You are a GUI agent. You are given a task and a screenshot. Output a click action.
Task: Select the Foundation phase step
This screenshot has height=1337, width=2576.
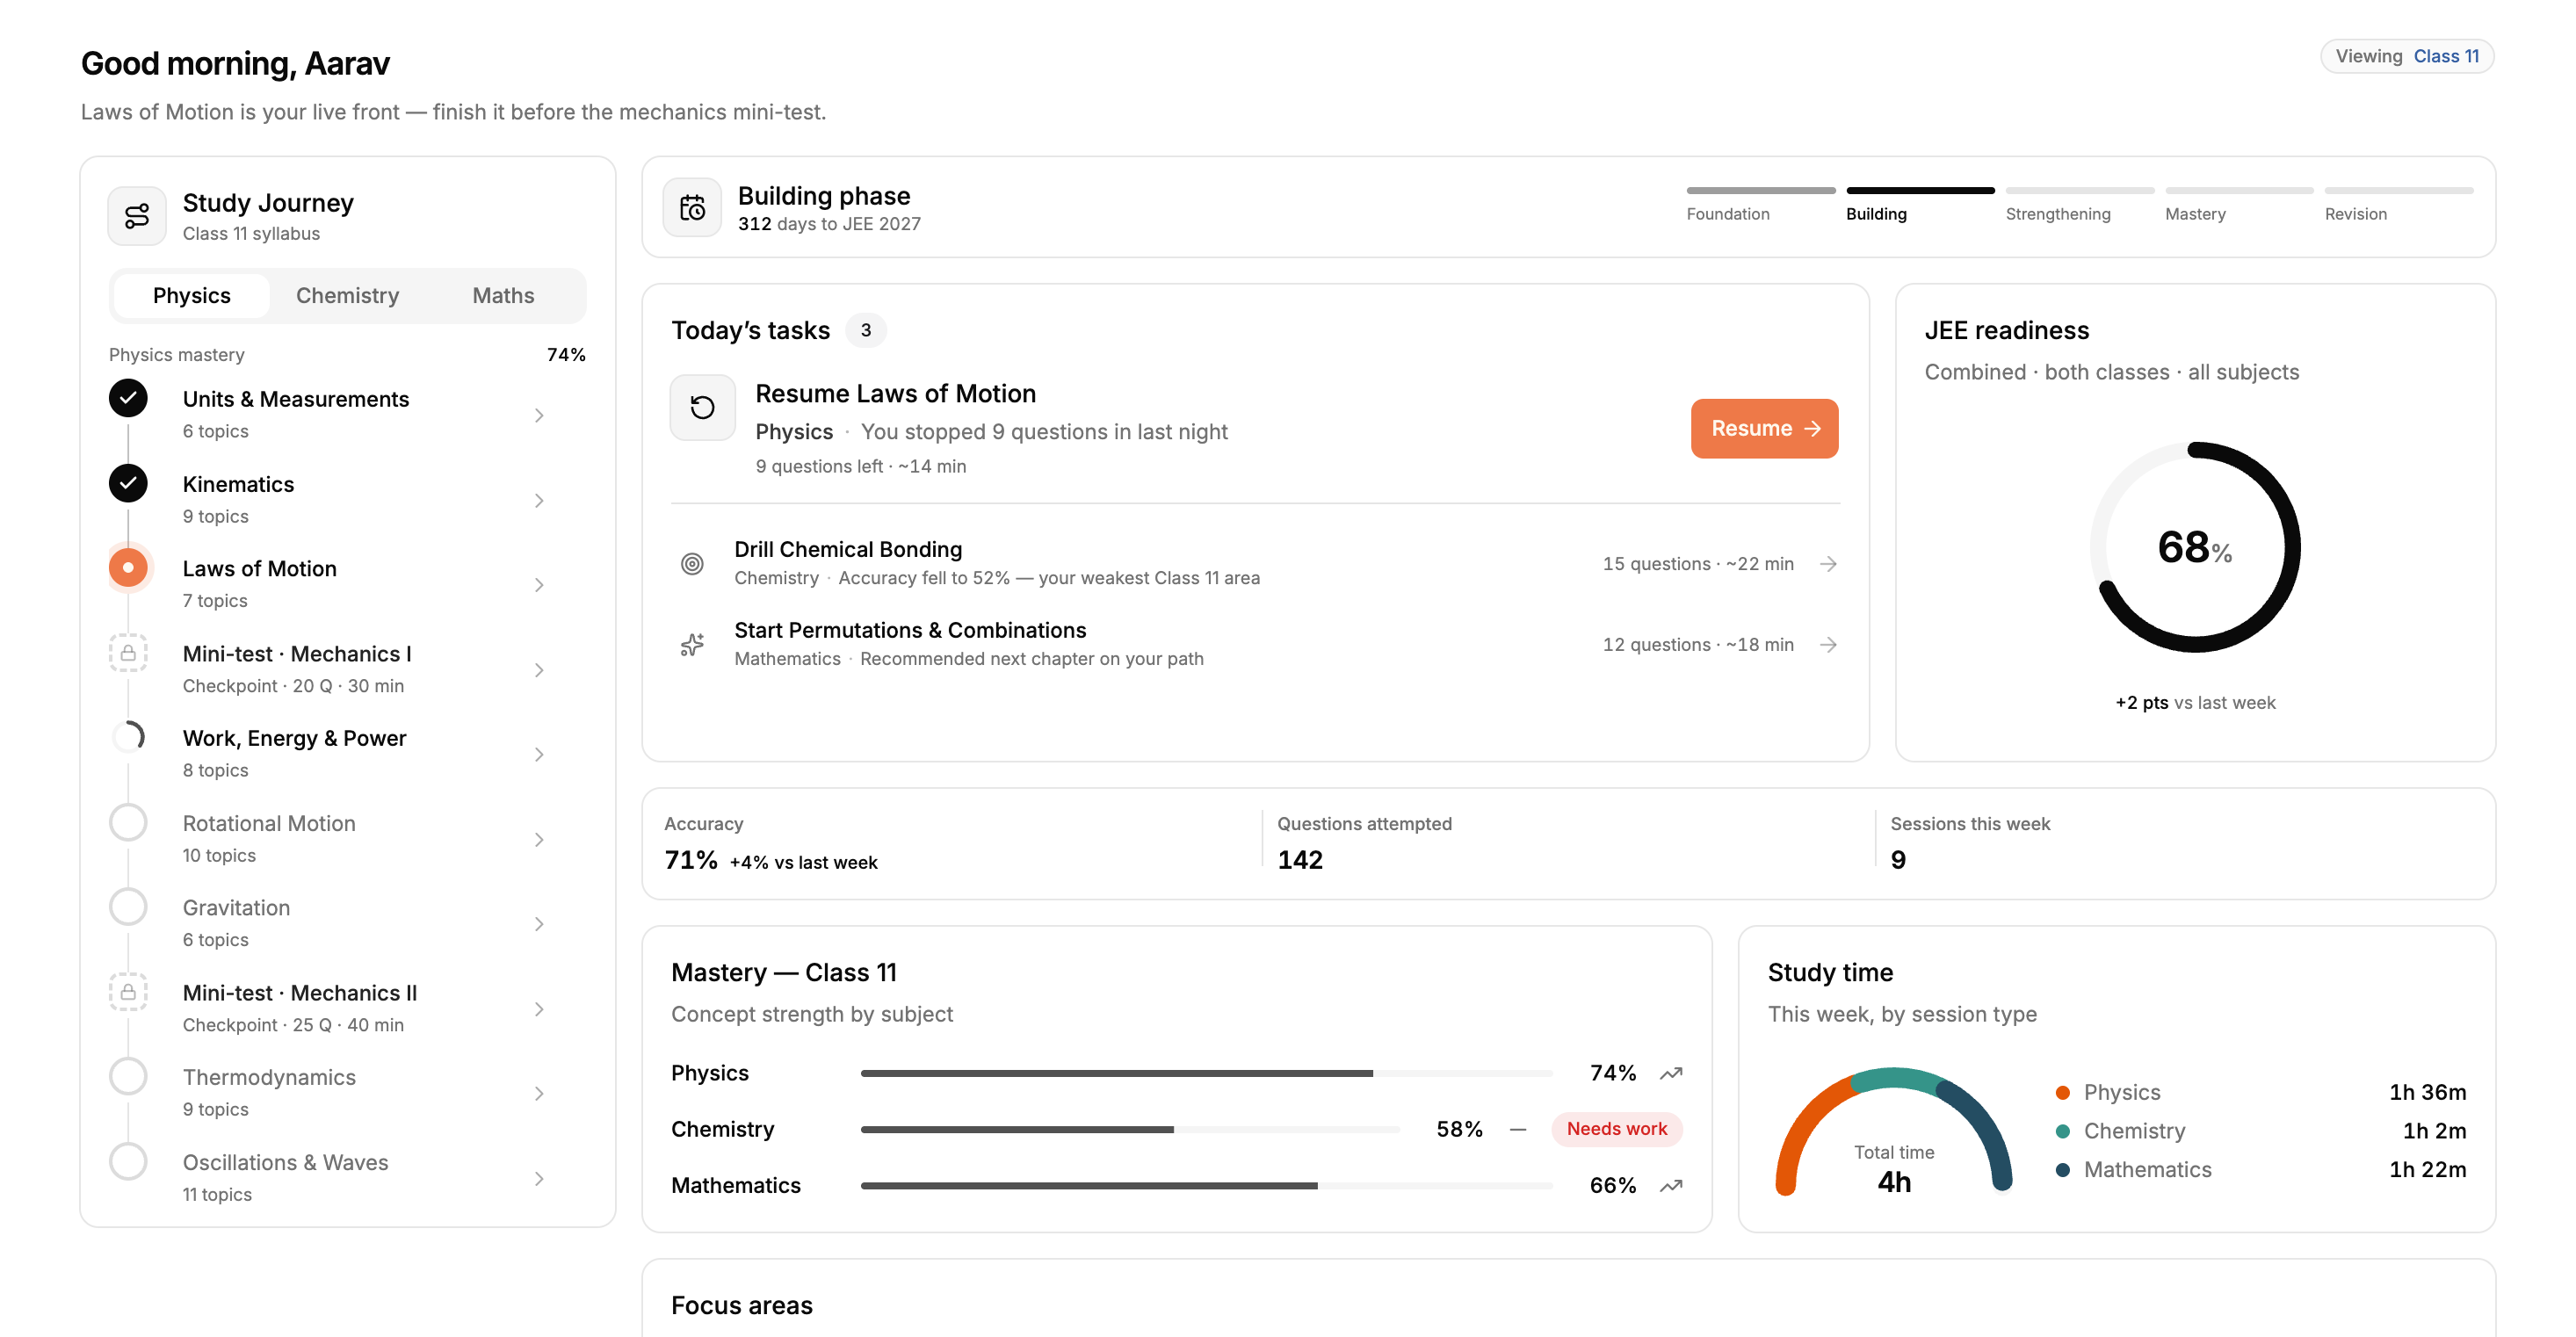coord(1760,204)
